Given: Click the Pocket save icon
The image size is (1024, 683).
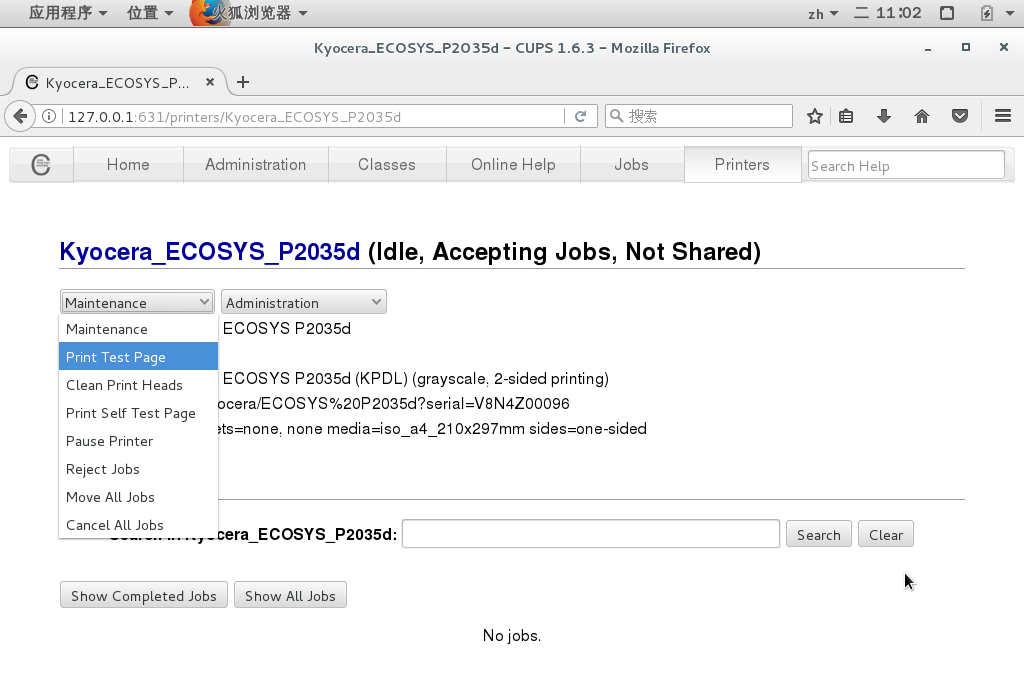Looking at the screenshot, I should tap(960, 116).
